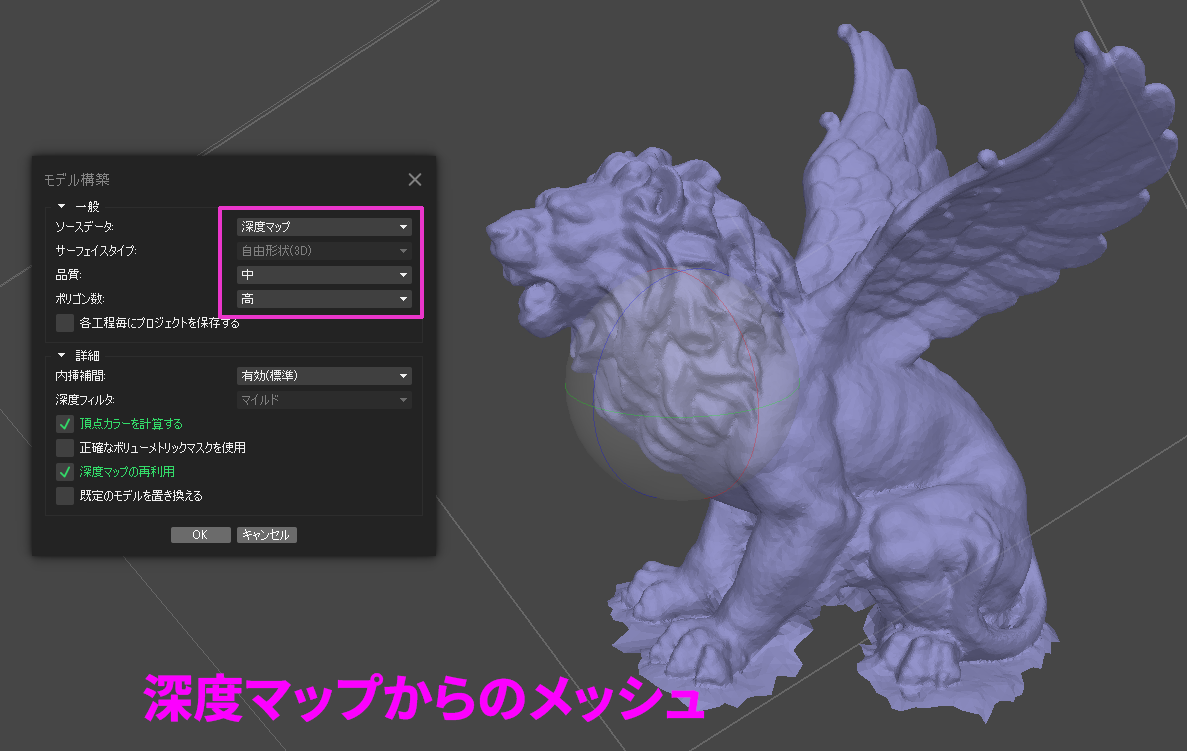Open the ソースデータ dropdown showing 深度マップ
The image size is (1187, 751).
point(324,226)
